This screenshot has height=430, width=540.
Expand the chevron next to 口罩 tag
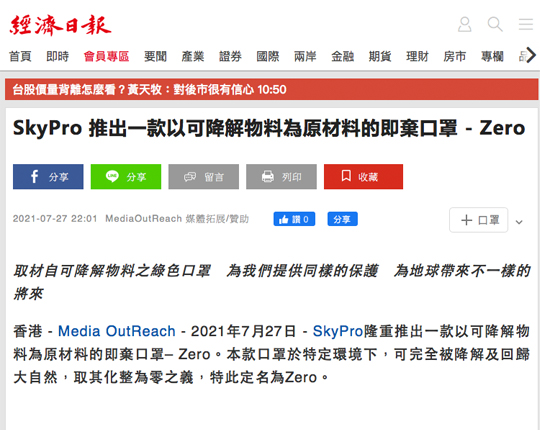[x=519, y=222]
